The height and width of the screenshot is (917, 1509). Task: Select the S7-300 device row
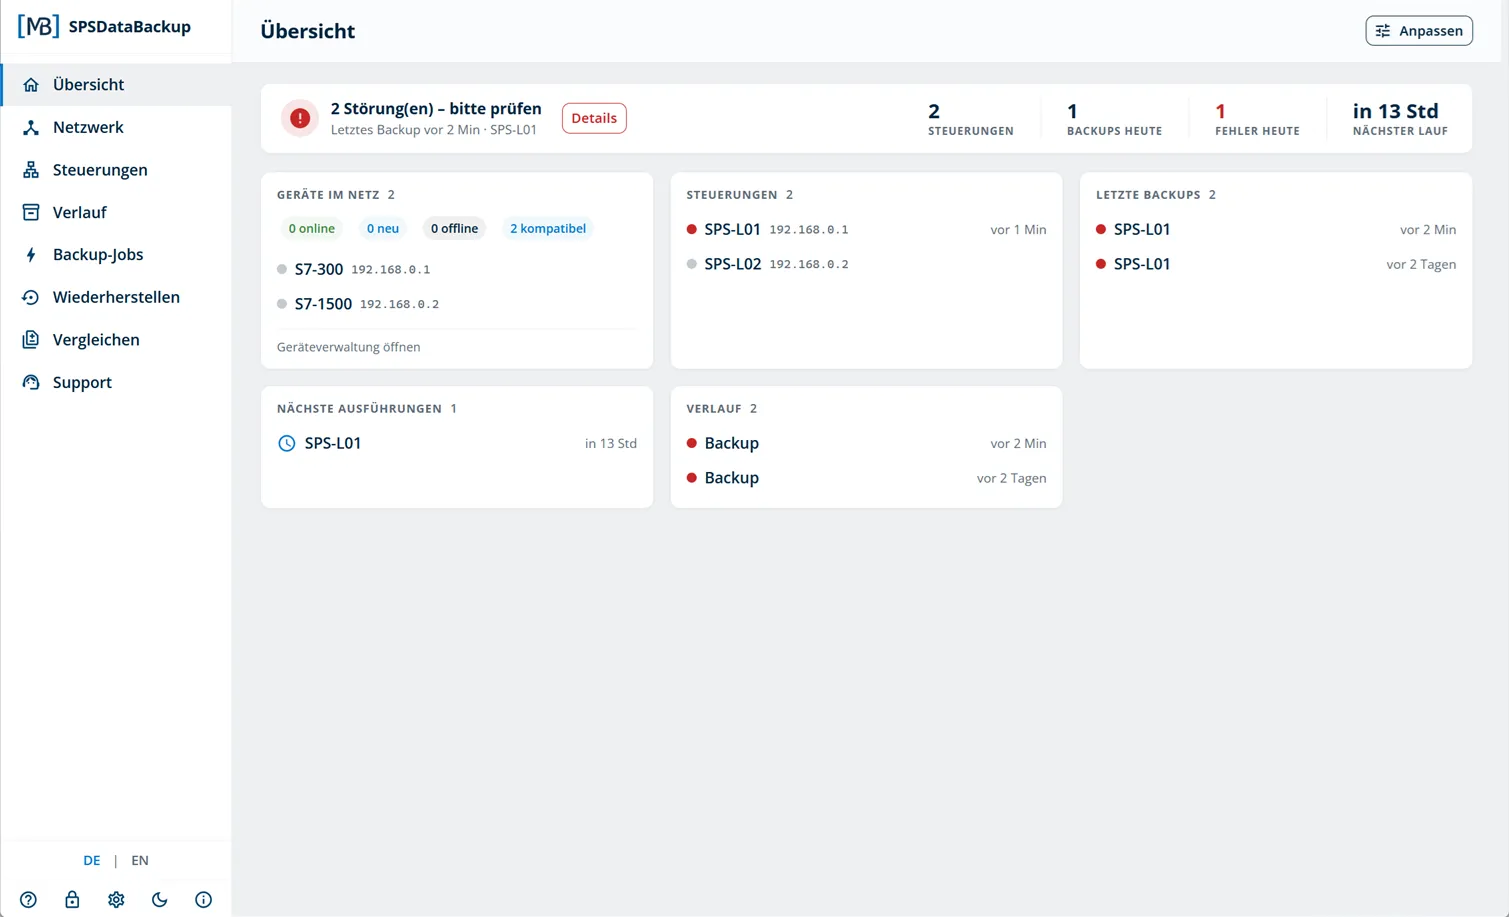coord(457,269)
